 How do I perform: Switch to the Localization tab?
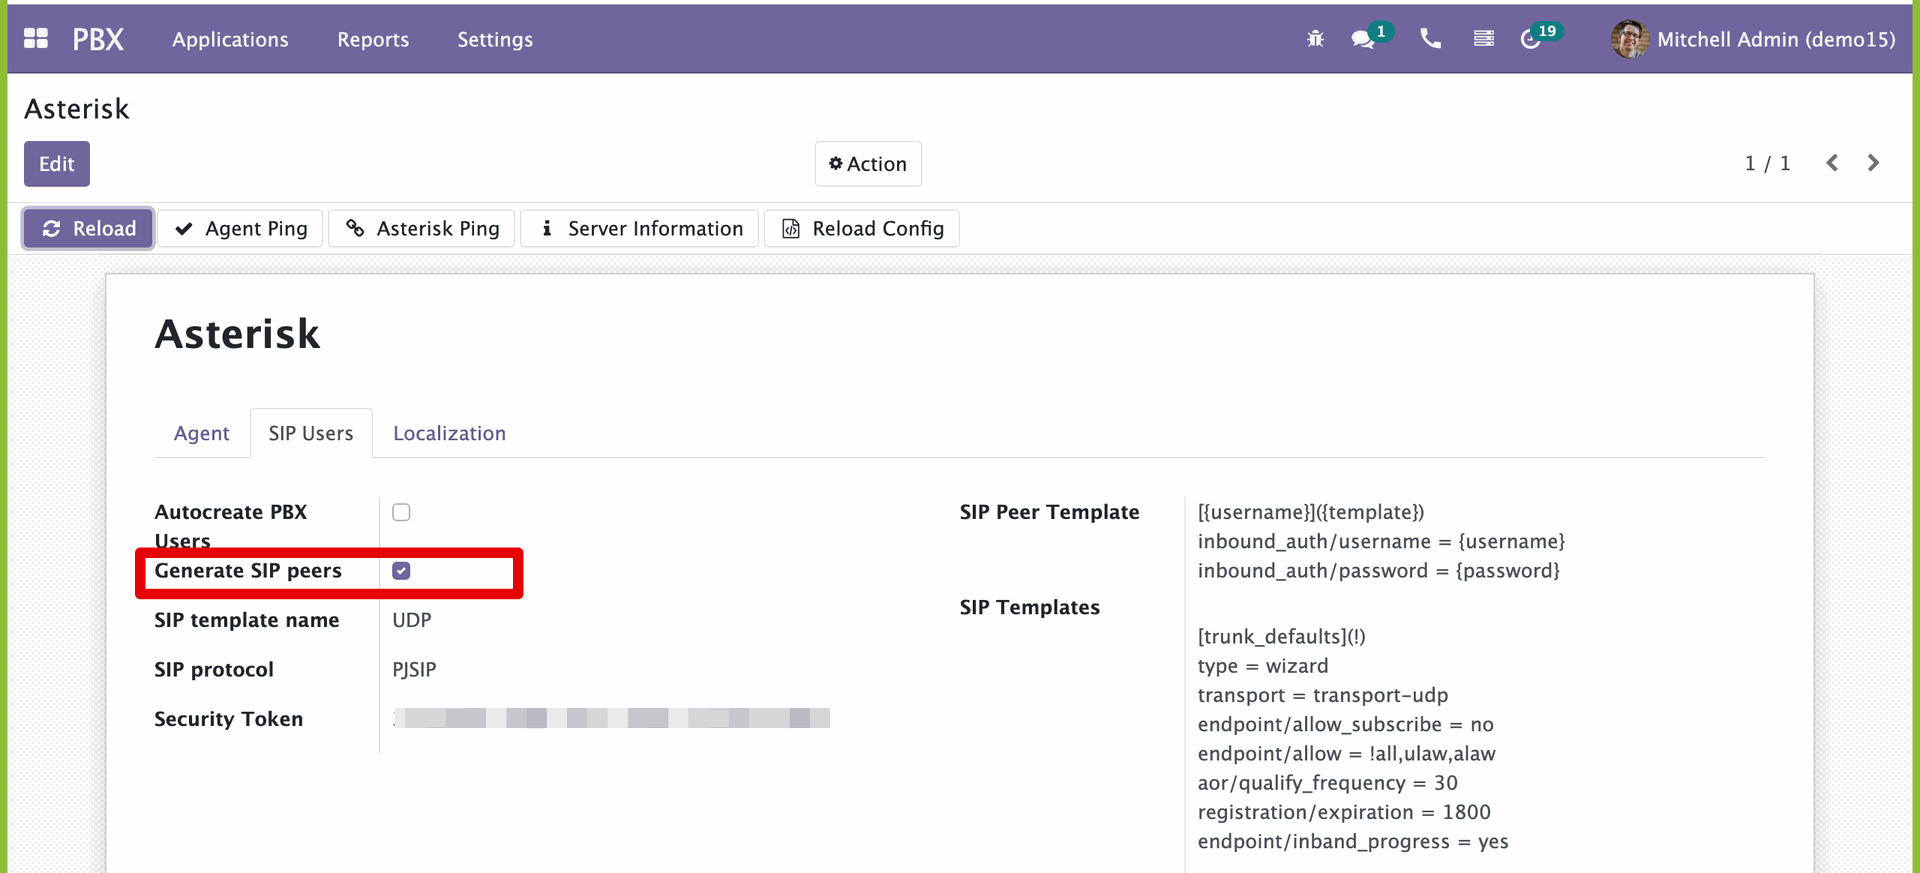click(x=449, y=433)
